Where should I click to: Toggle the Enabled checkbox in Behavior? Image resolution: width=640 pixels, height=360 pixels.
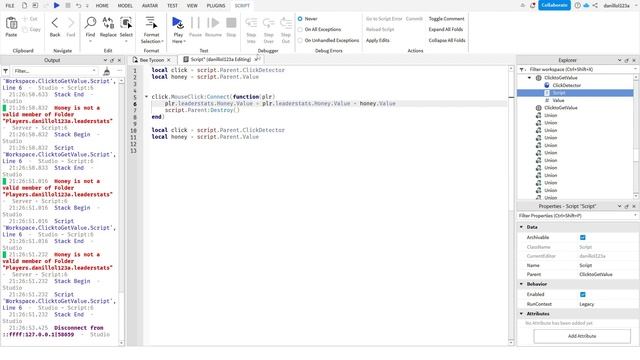(582, 294)
